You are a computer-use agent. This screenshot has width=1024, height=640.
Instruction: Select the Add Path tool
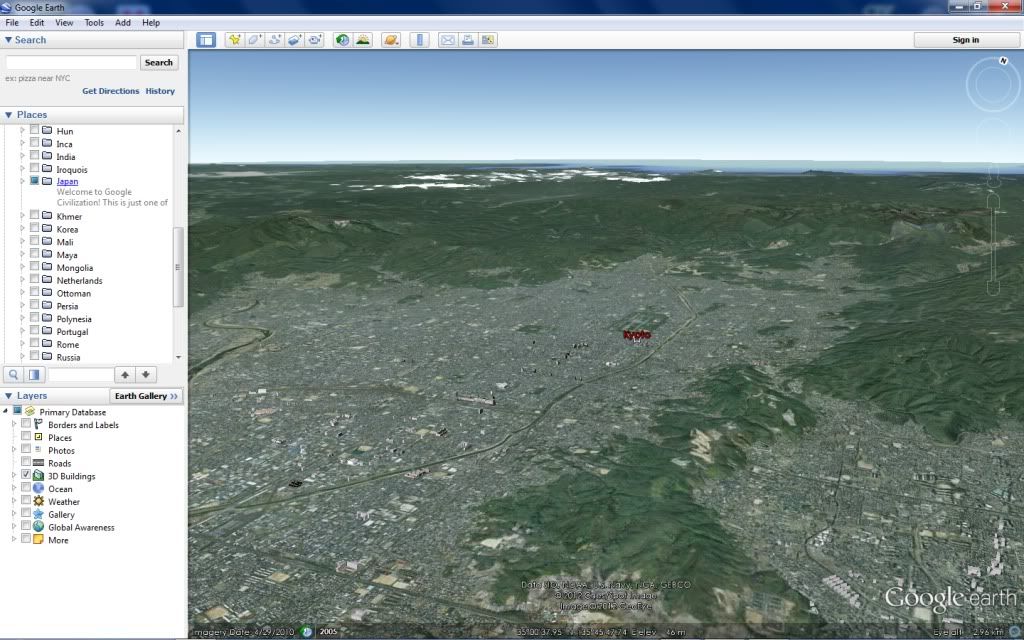[275, 40]
